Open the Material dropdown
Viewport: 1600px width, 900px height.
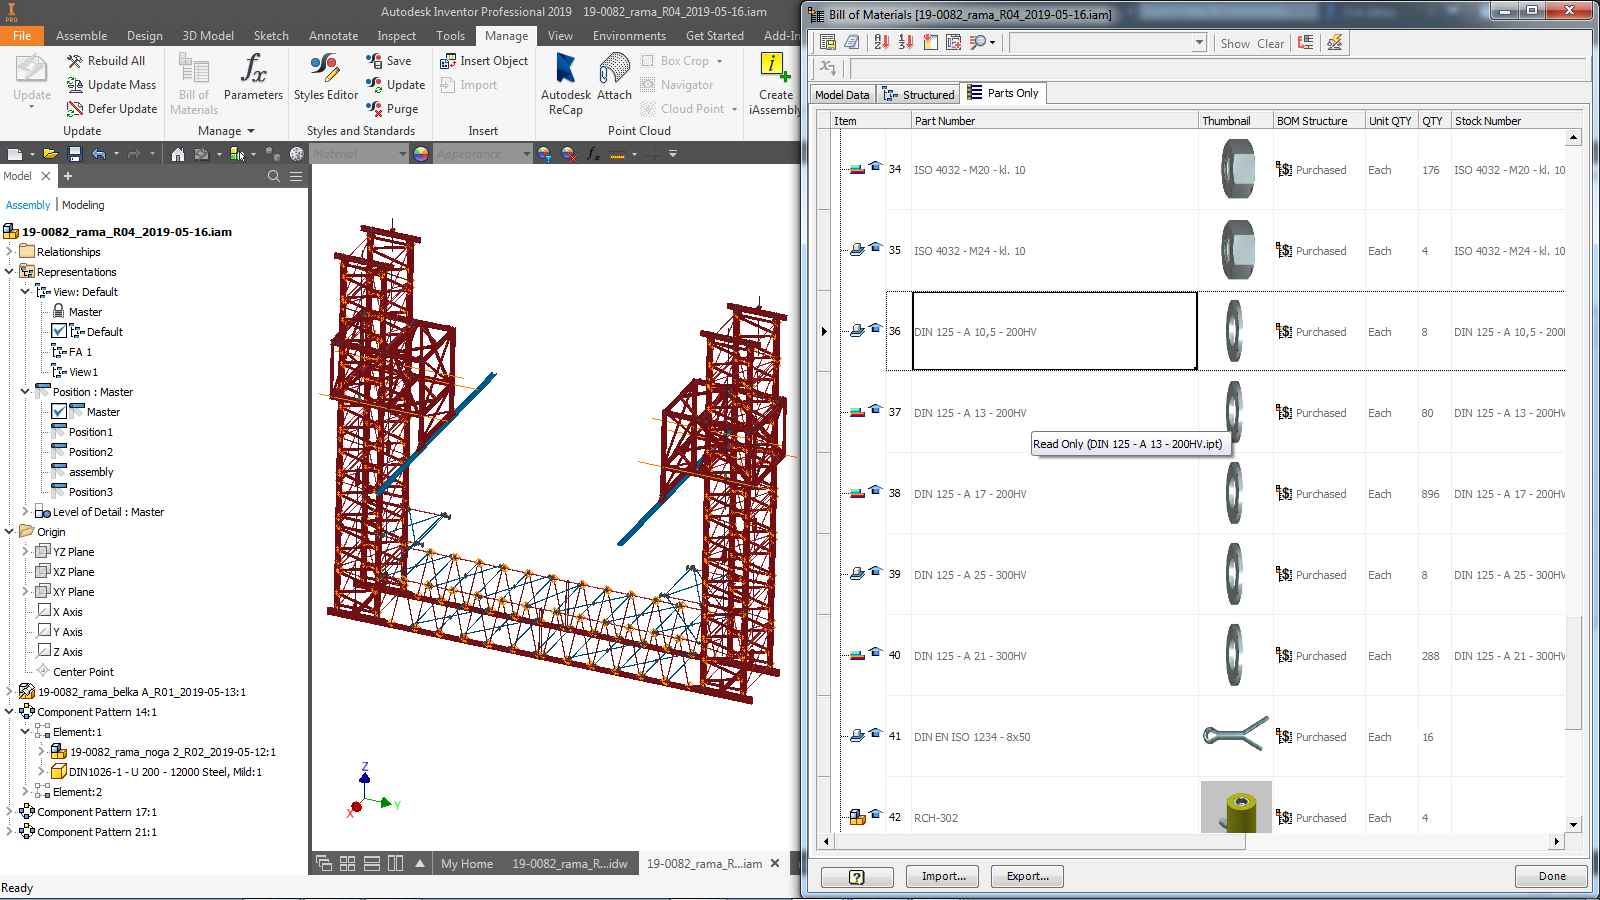click(403, 154)
